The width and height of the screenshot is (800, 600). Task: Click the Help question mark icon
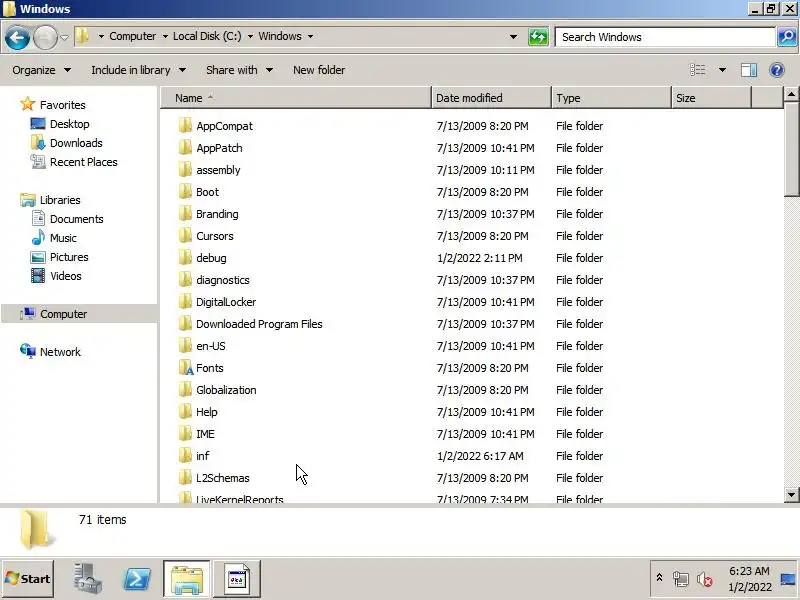[777, 70]
